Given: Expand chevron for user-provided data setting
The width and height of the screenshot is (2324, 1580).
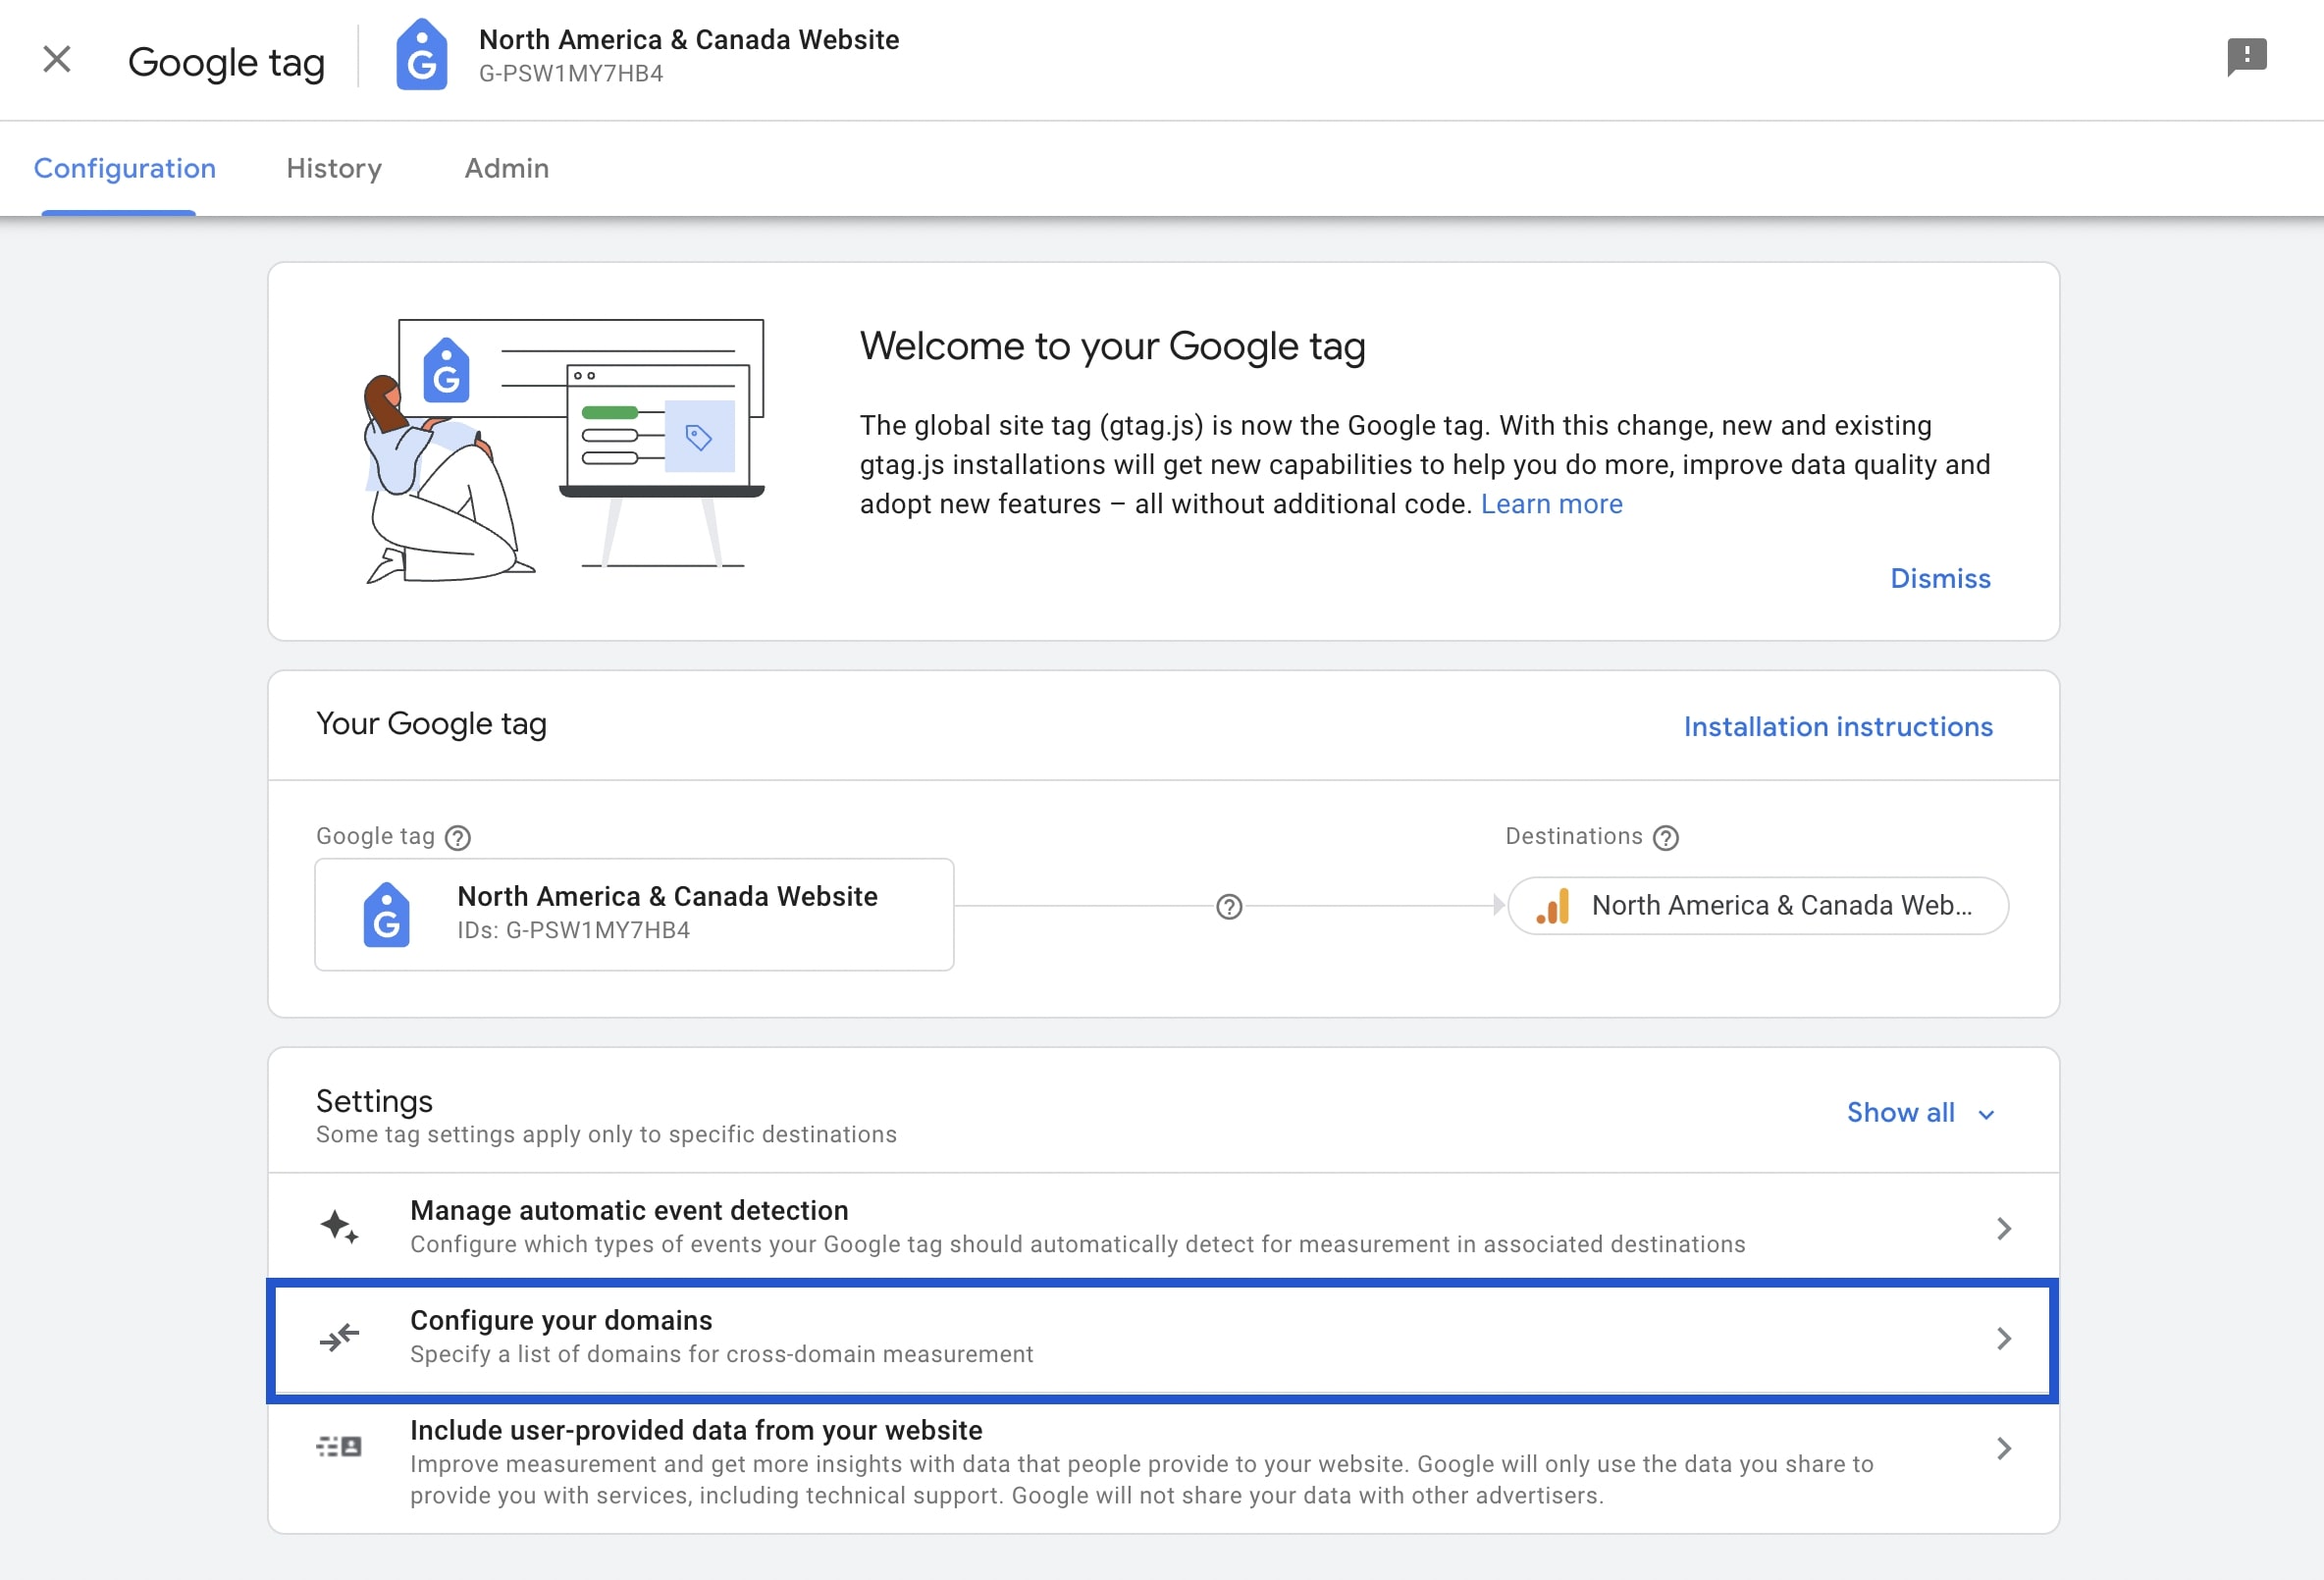Looking at the screenshot, I should 2003,1449.
